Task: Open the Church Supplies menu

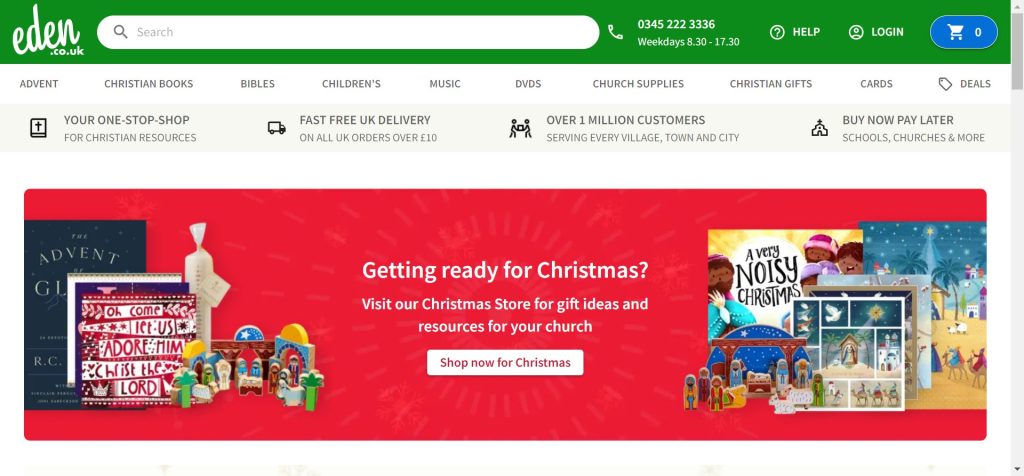Action: point(638,84)
